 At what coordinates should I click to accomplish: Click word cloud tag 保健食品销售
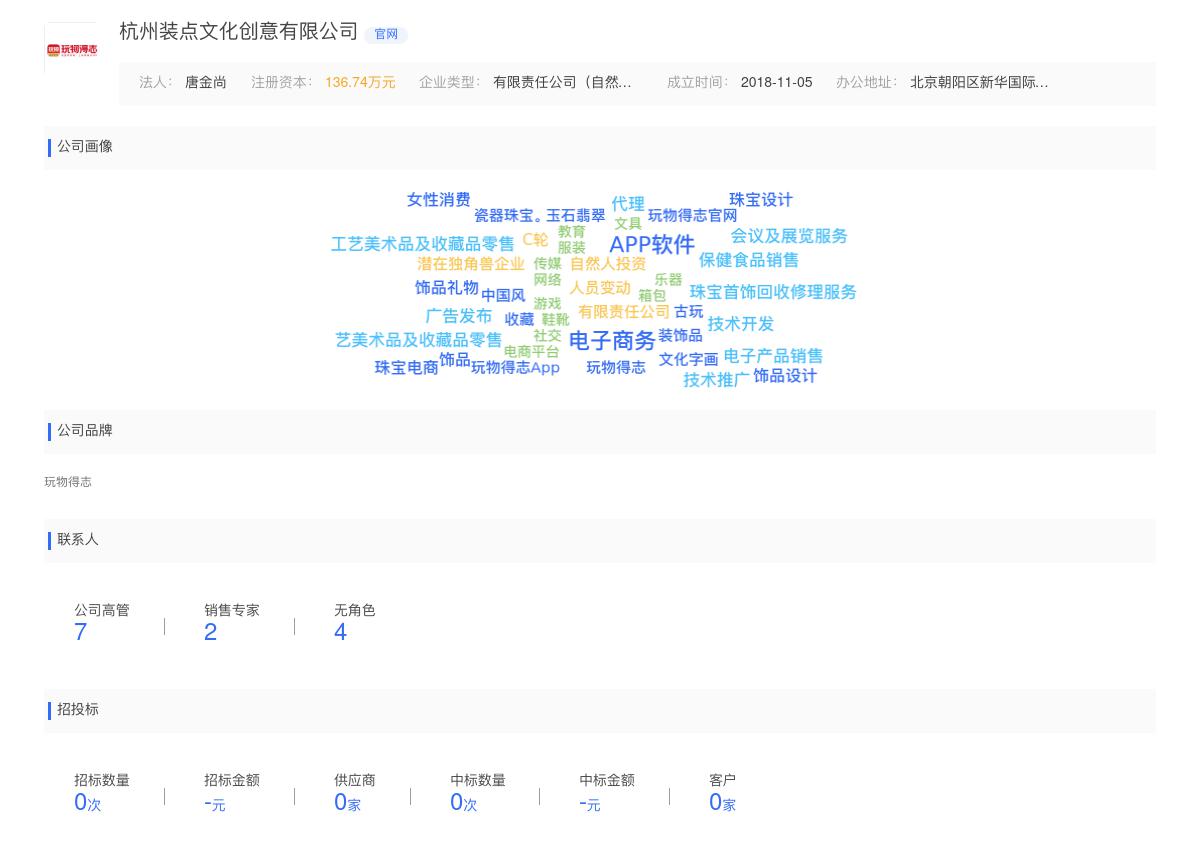click(x=749, y=260)
